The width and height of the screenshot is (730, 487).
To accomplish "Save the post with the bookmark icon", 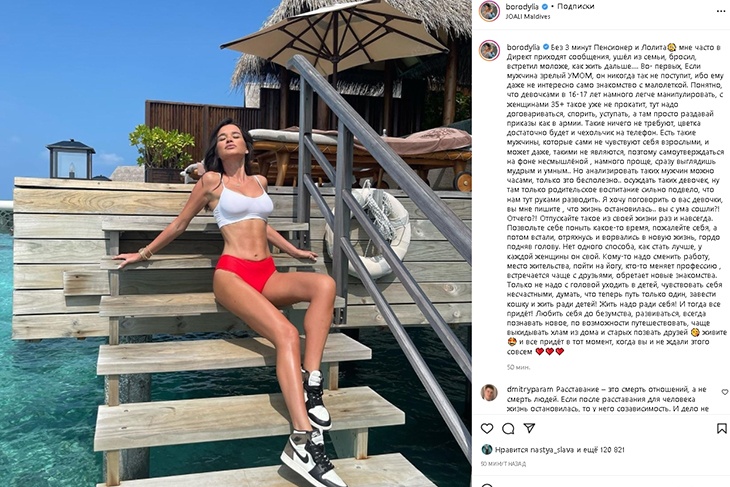I will tap(721, 428).
